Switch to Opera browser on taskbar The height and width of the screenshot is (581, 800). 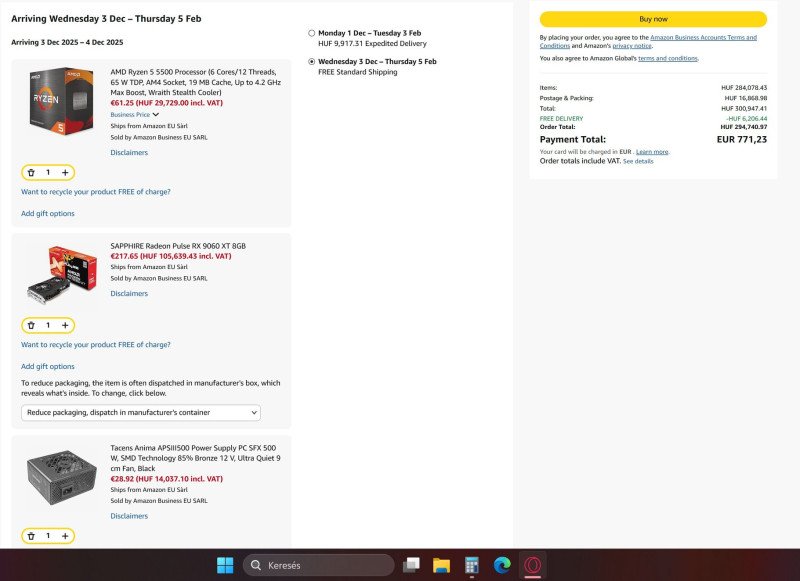533,565
